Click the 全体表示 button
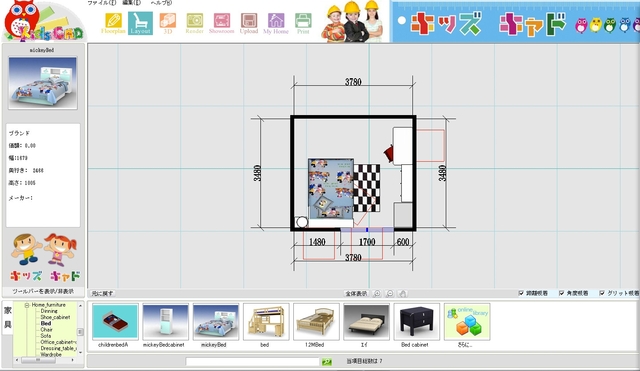 click(356, 293)
